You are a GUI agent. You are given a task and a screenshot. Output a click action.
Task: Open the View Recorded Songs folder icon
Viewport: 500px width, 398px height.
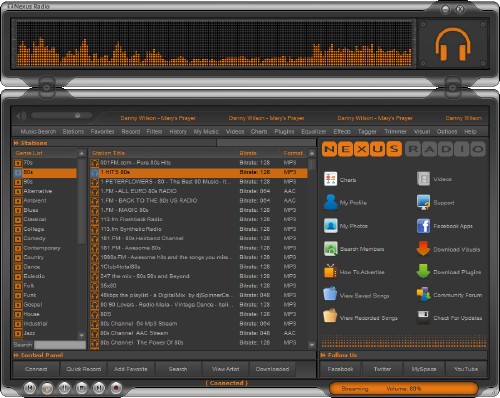tap(330, 315)
